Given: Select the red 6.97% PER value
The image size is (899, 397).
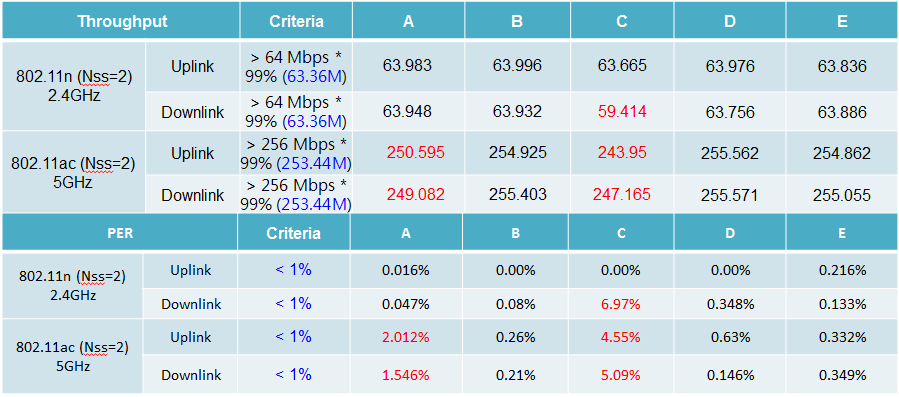Looking at the screenshot, I should click(x=622, y=303).
